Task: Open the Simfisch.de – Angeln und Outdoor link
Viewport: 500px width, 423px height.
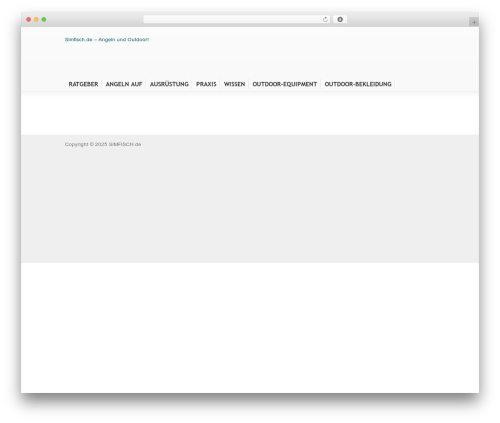Action: [107, 40]
